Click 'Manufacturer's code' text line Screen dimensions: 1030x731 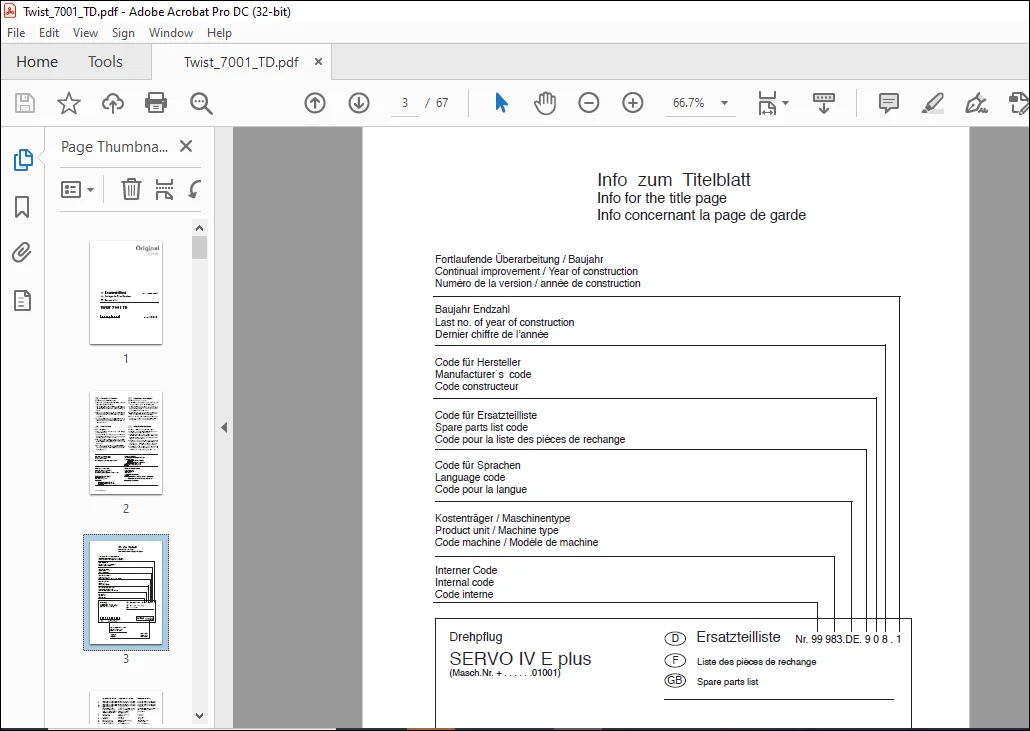(483, 374)
